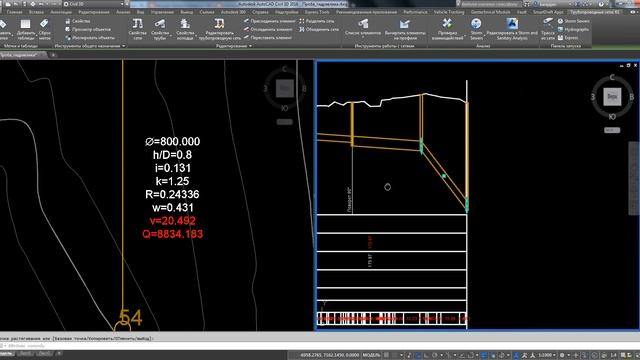
Task: Select the Q=8834.183 red label
Action: (173, 234)
